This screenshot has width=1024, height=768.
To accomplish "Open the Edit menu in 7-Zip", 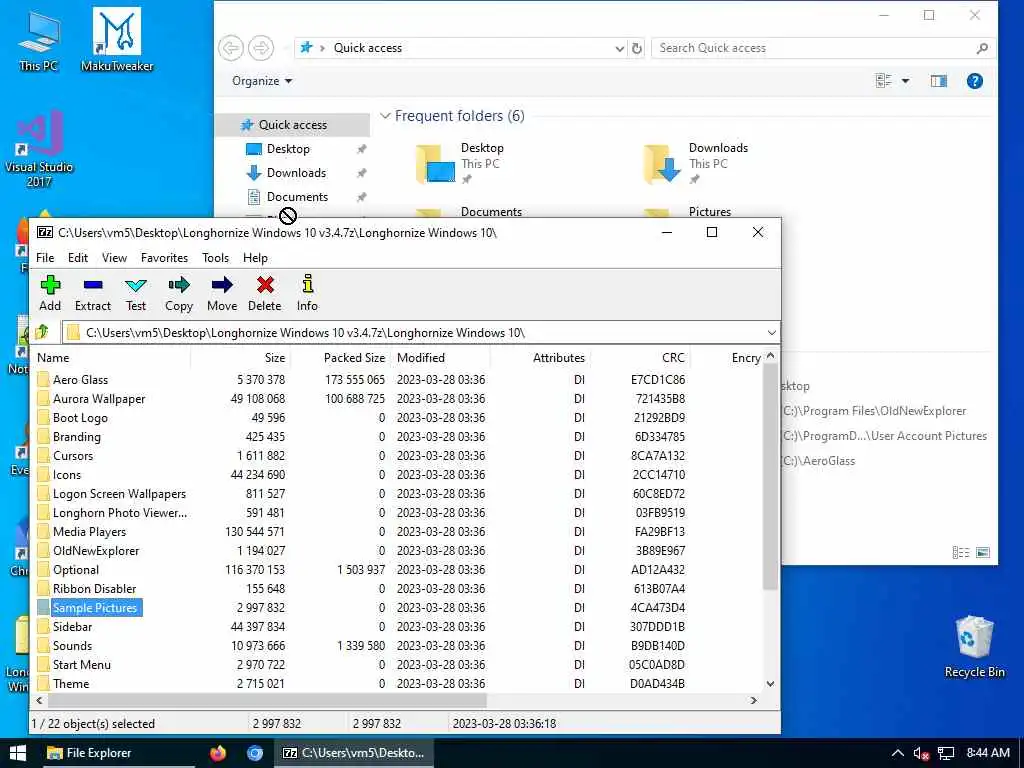I will (x=78, y=258).
